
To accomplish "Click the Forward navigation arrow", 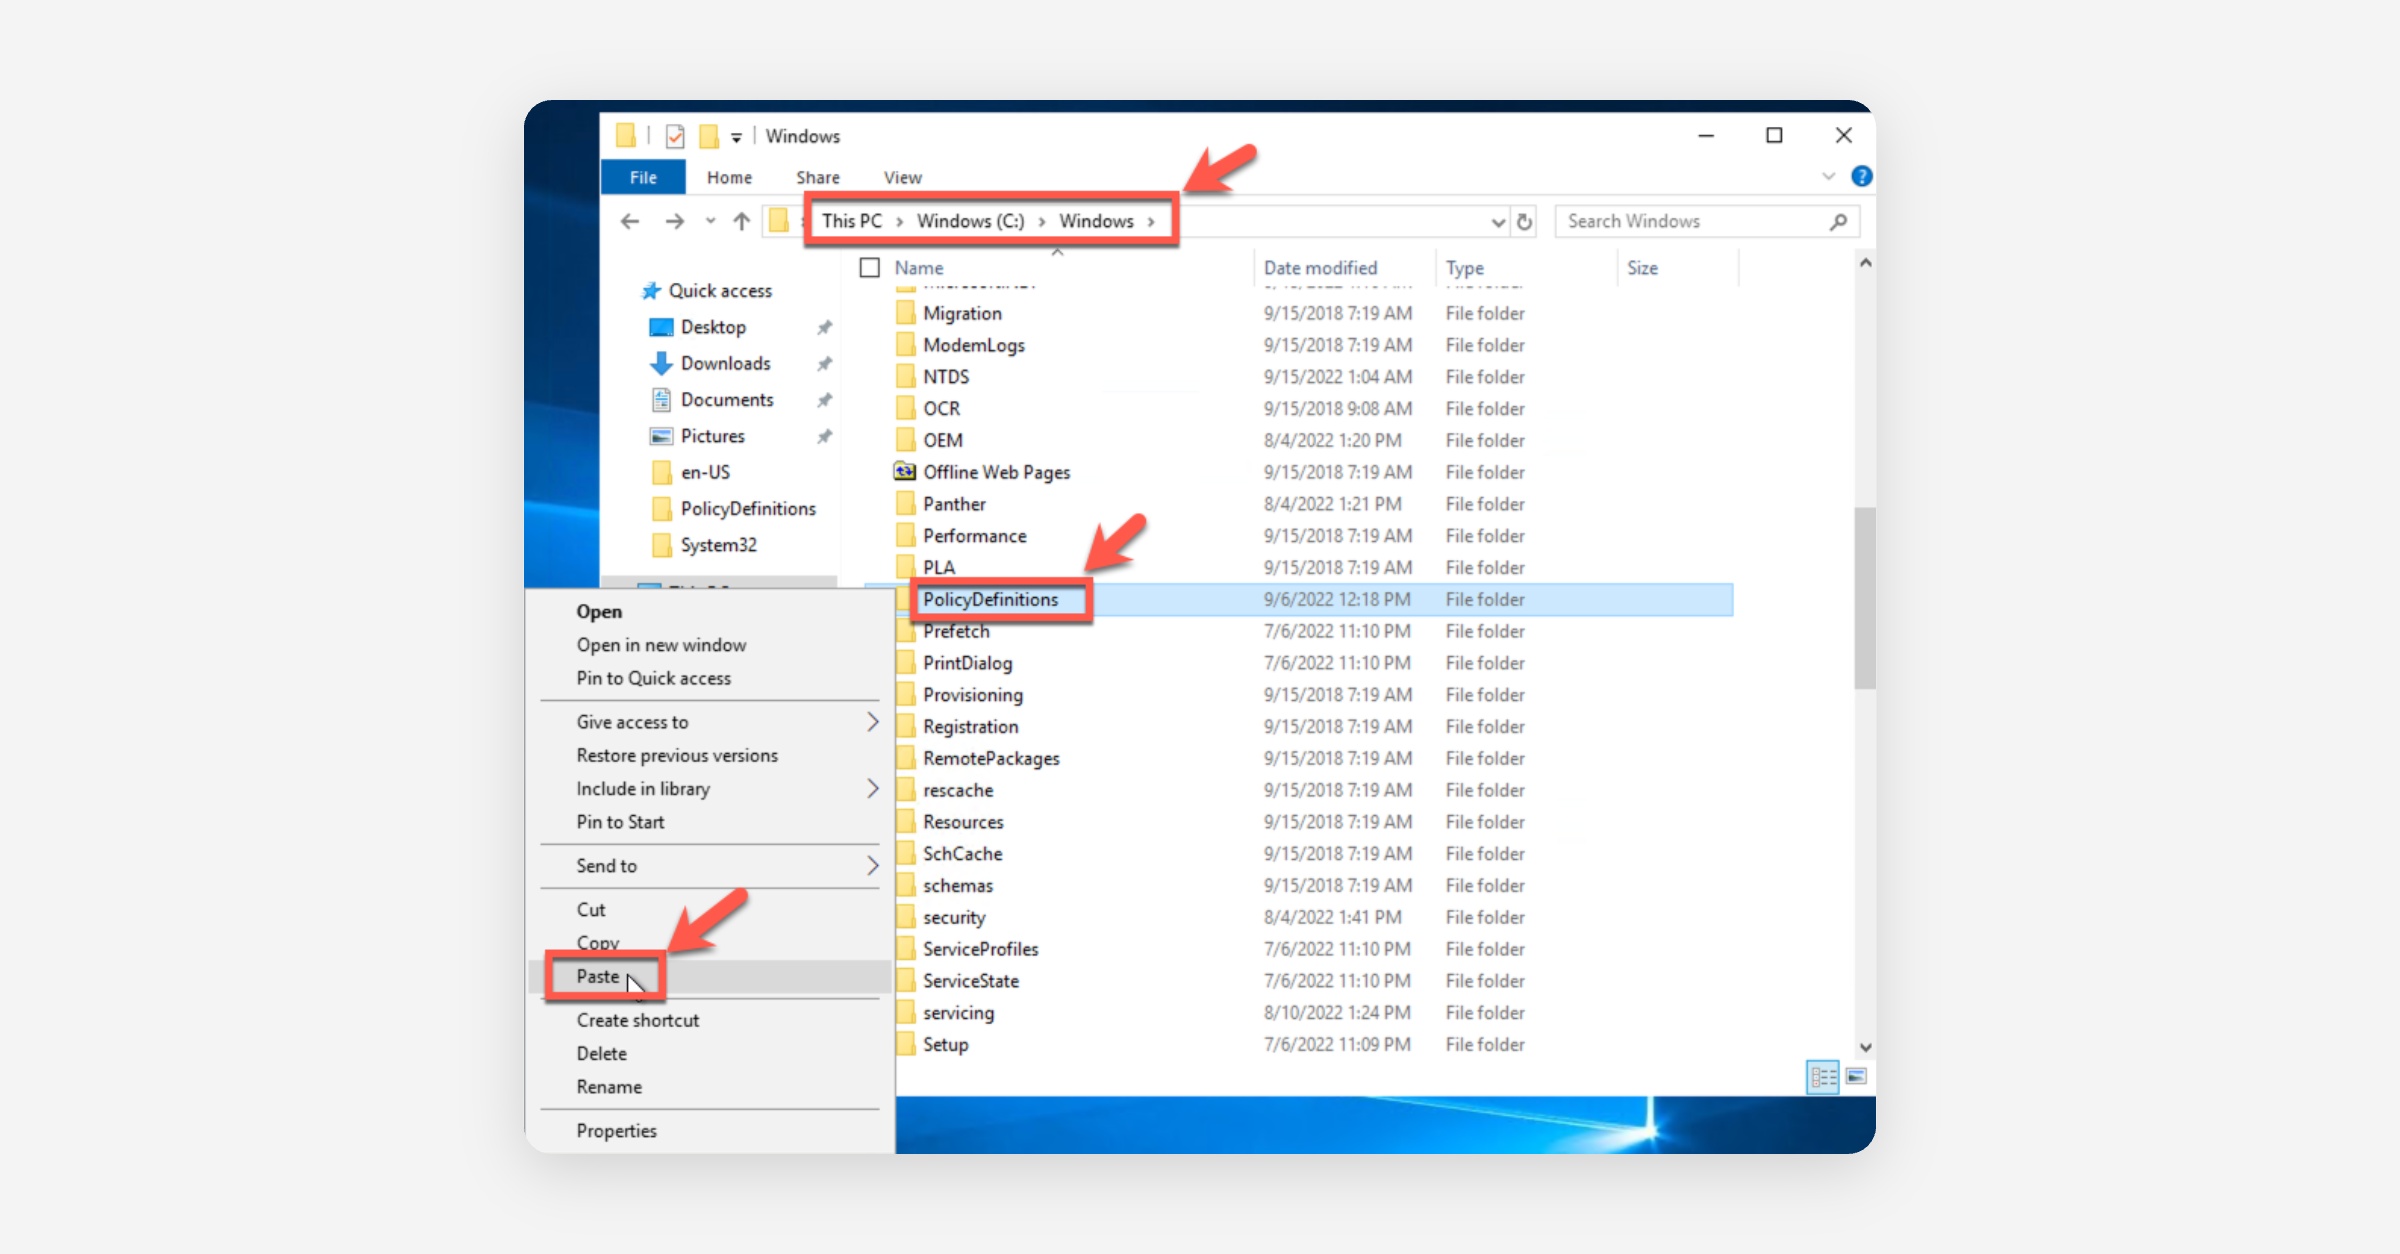I will click(675, 221).
